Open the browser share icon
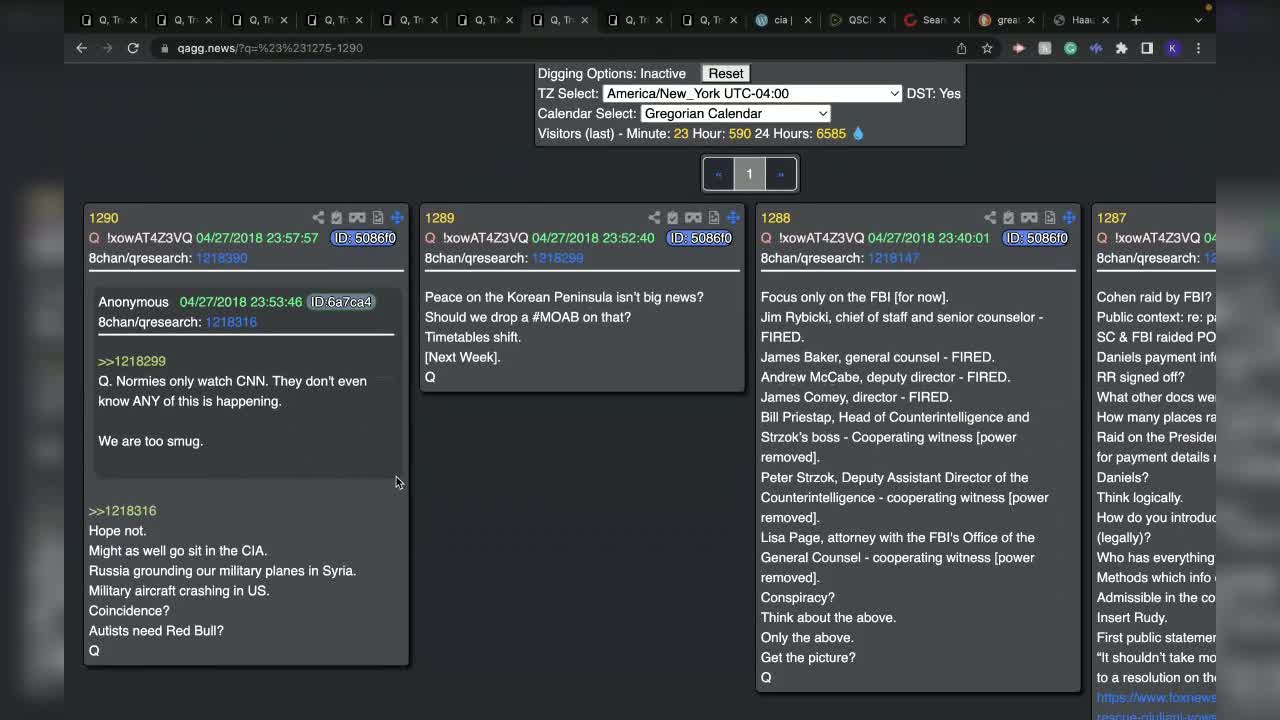 961,48
